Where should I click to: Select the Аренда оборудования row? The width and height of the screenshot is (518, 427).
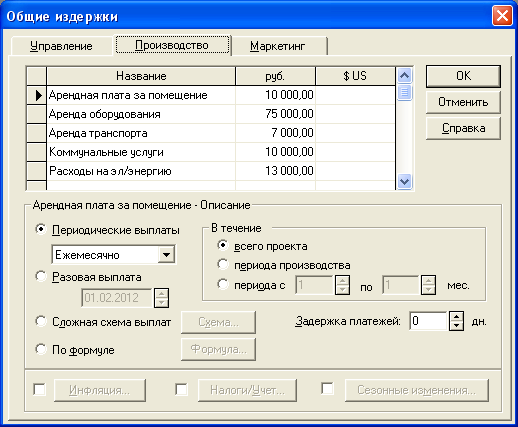point(211,114)
